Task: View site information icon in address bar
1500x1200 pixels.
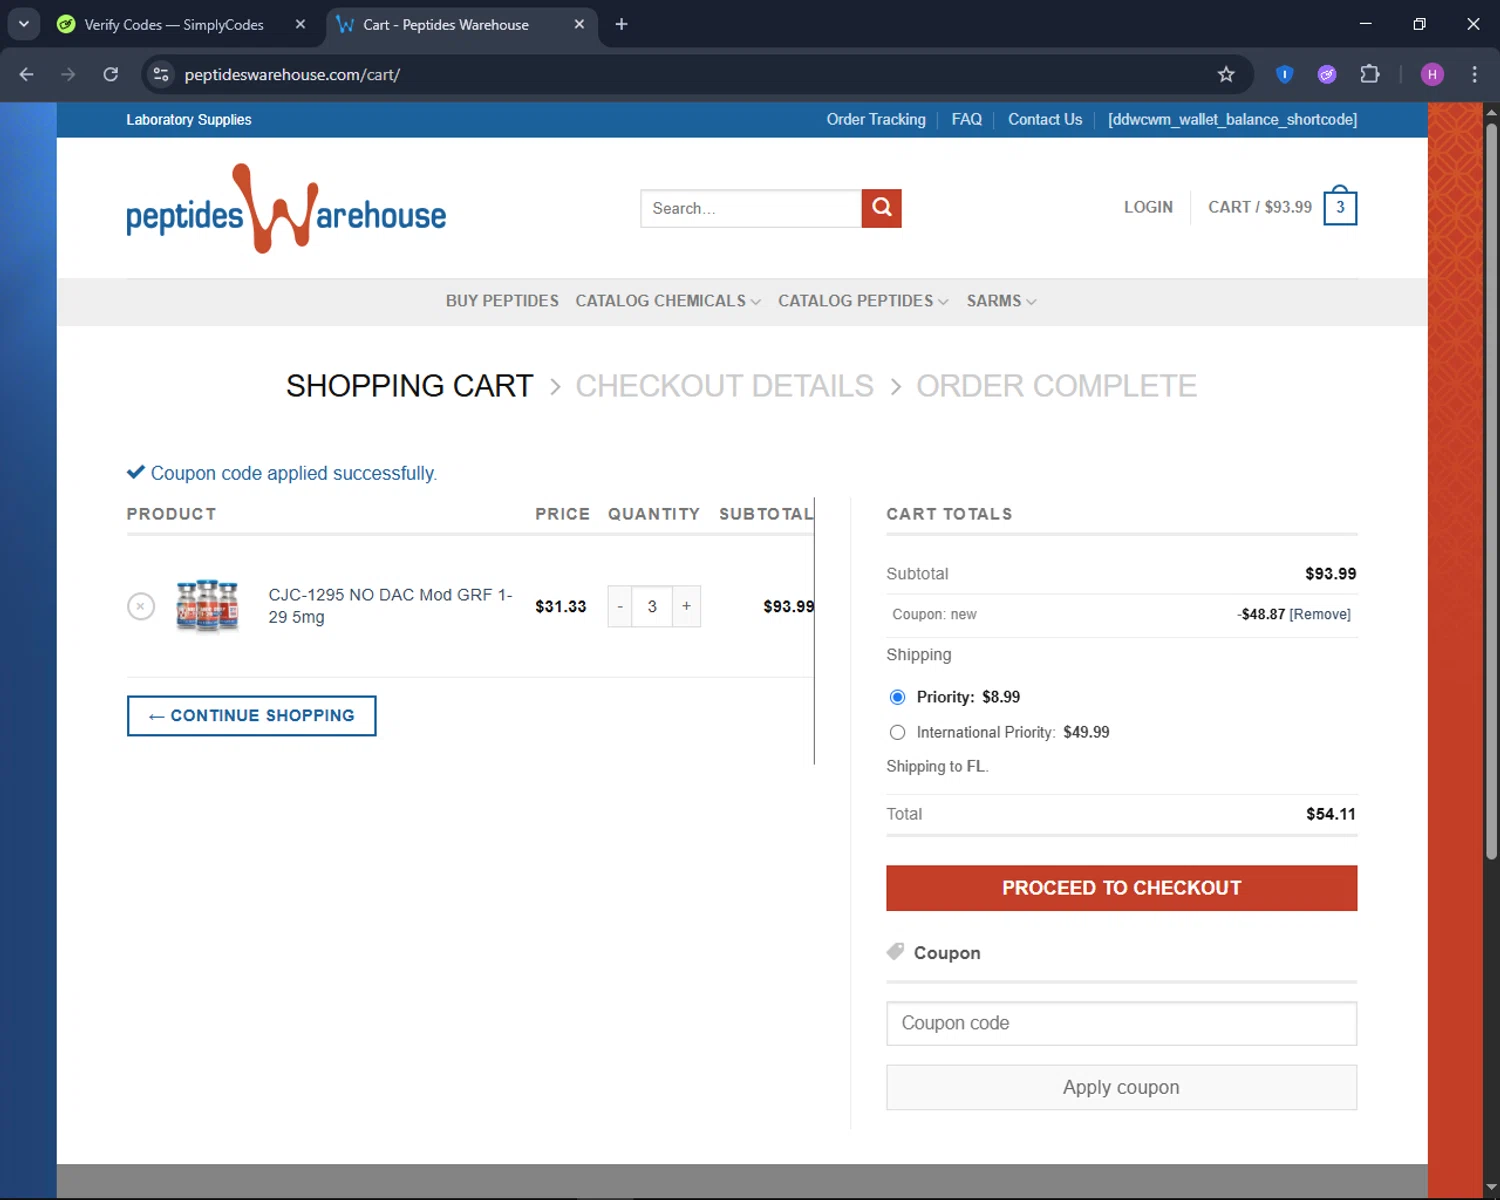Action: 161,74
